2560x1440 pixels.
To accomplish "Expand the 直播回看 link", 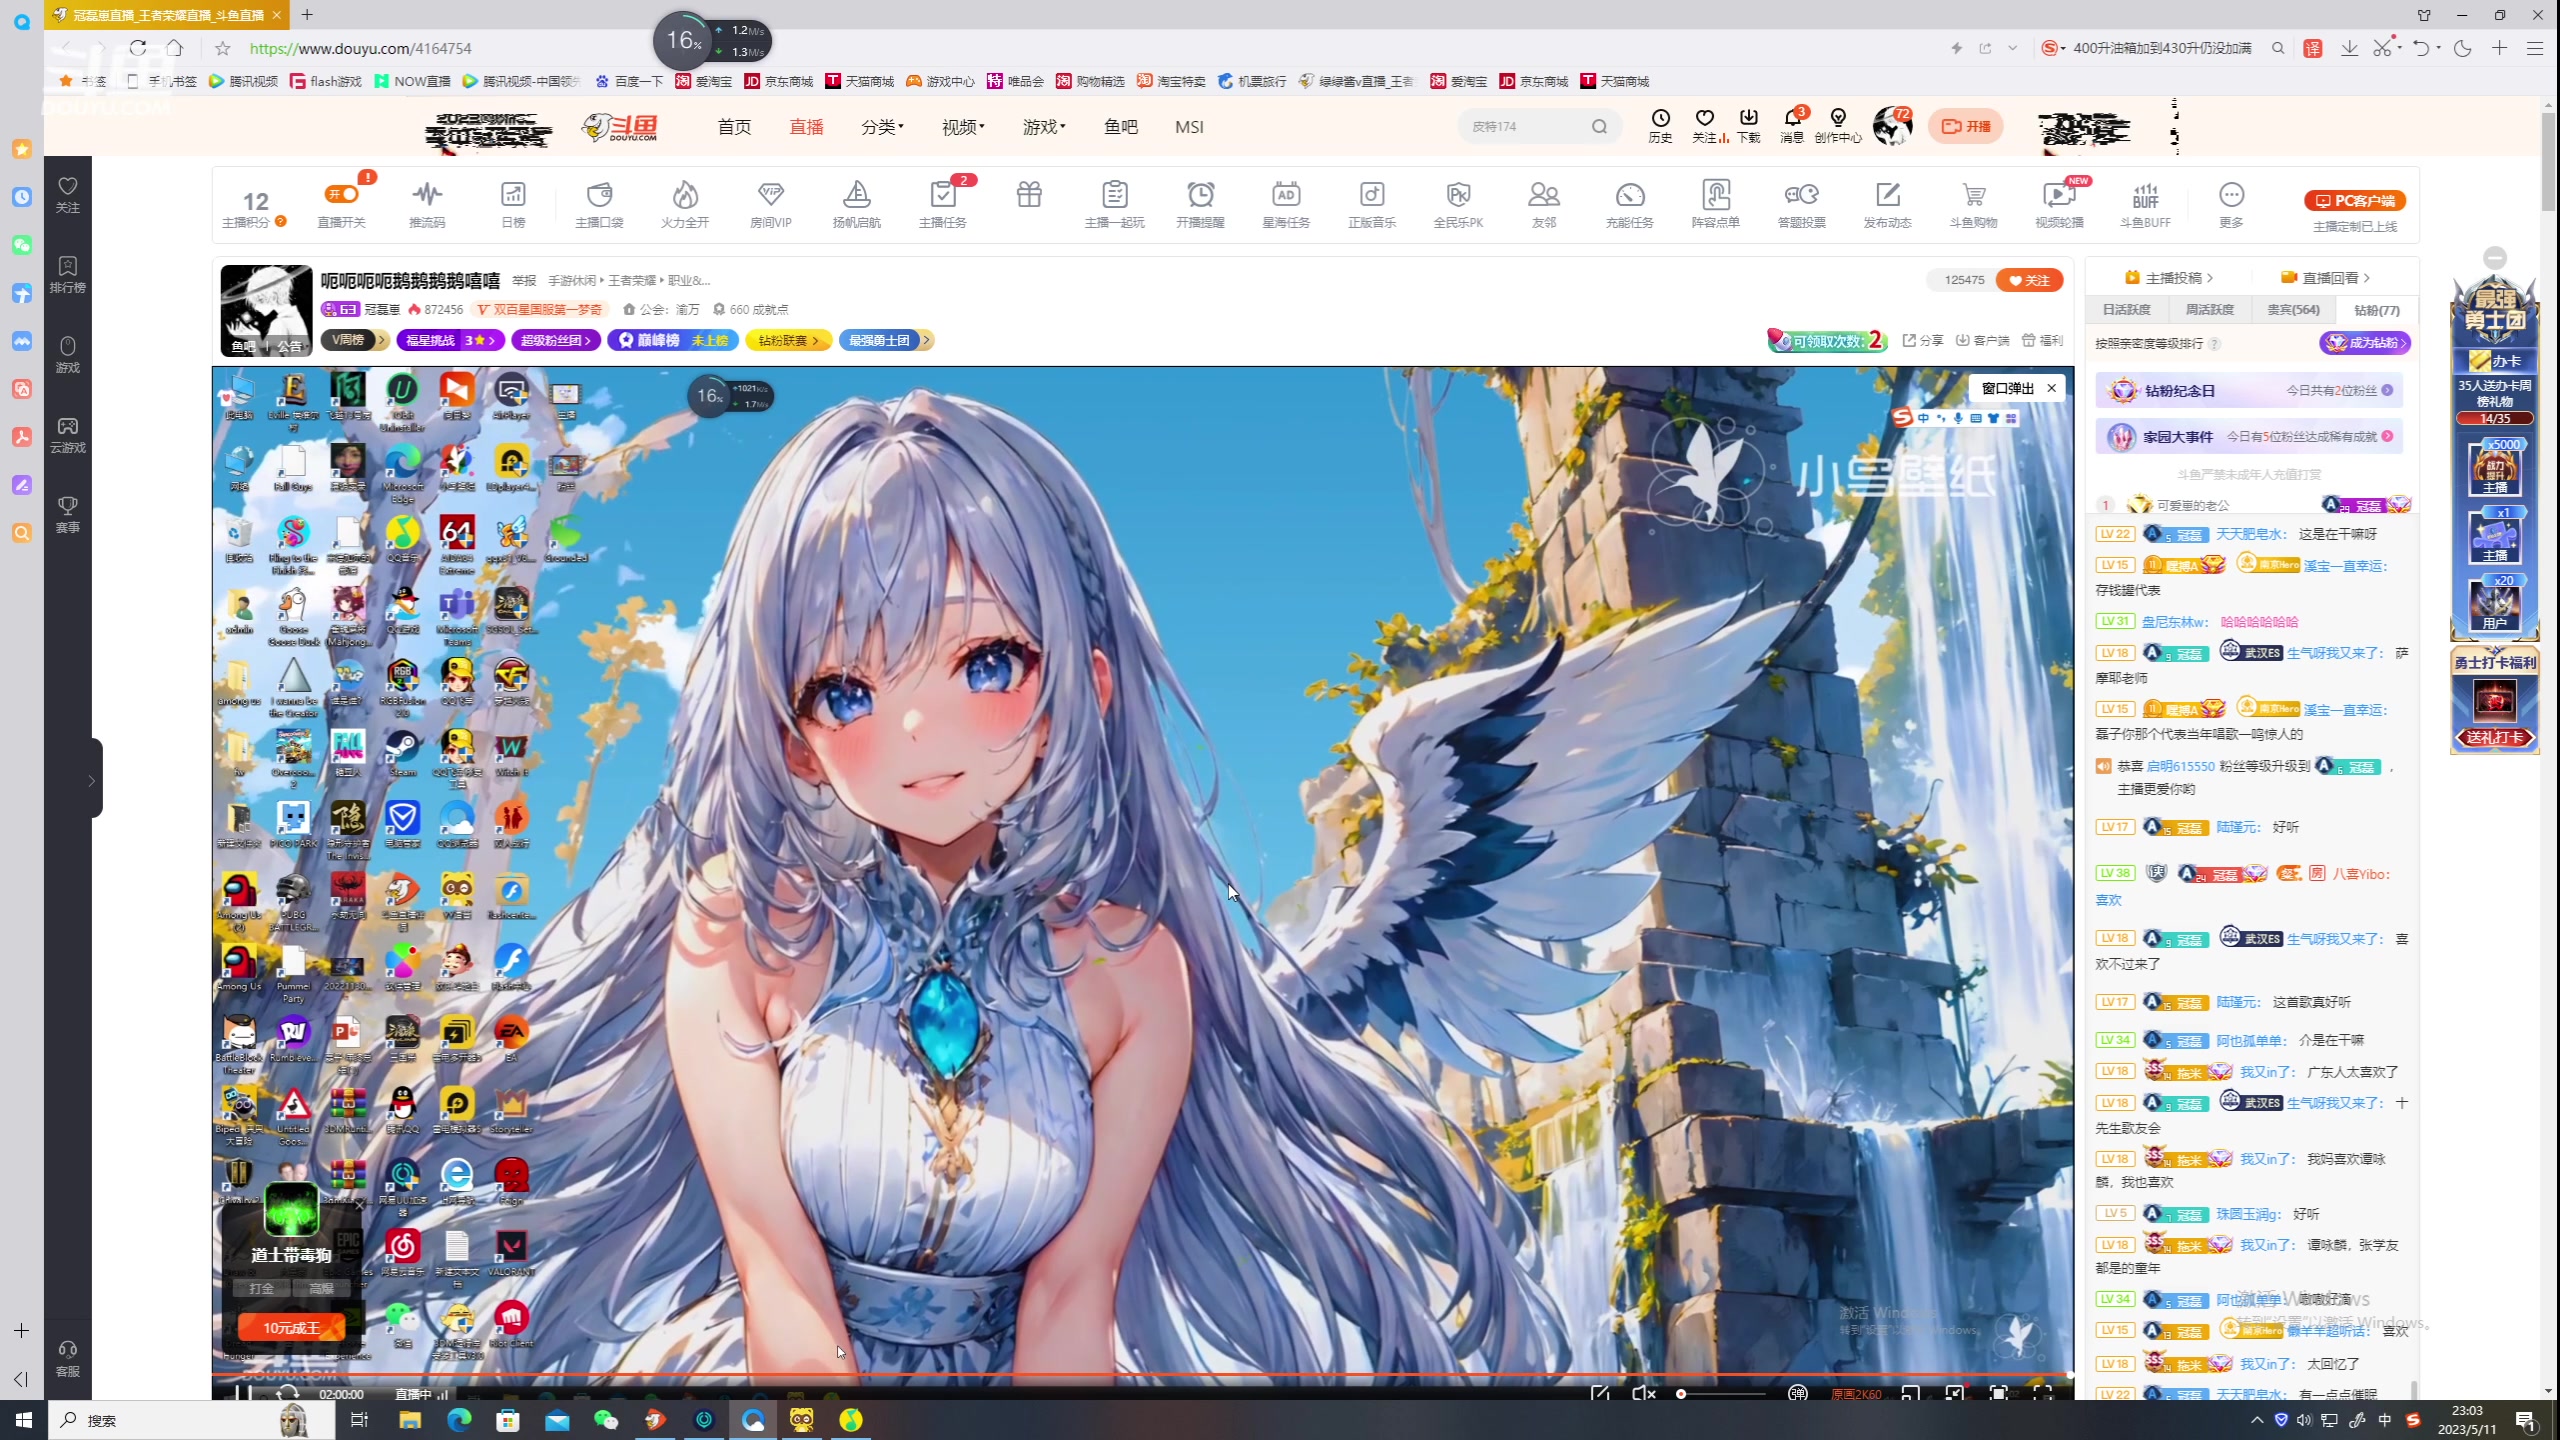I will [2325, 277].
